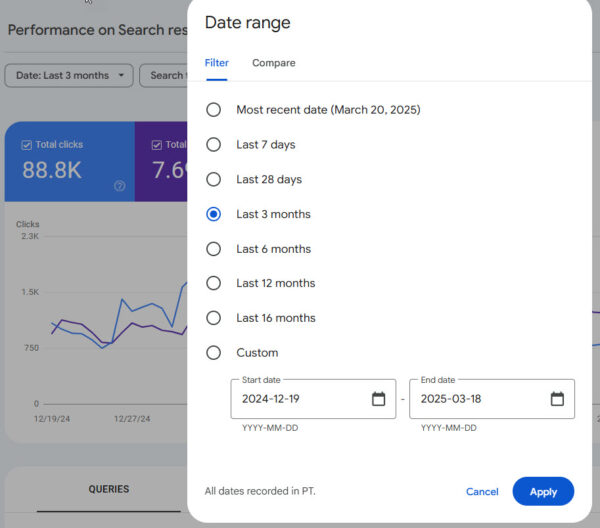
Task: Switch to the Compare tab
Action: click(274, 63)
